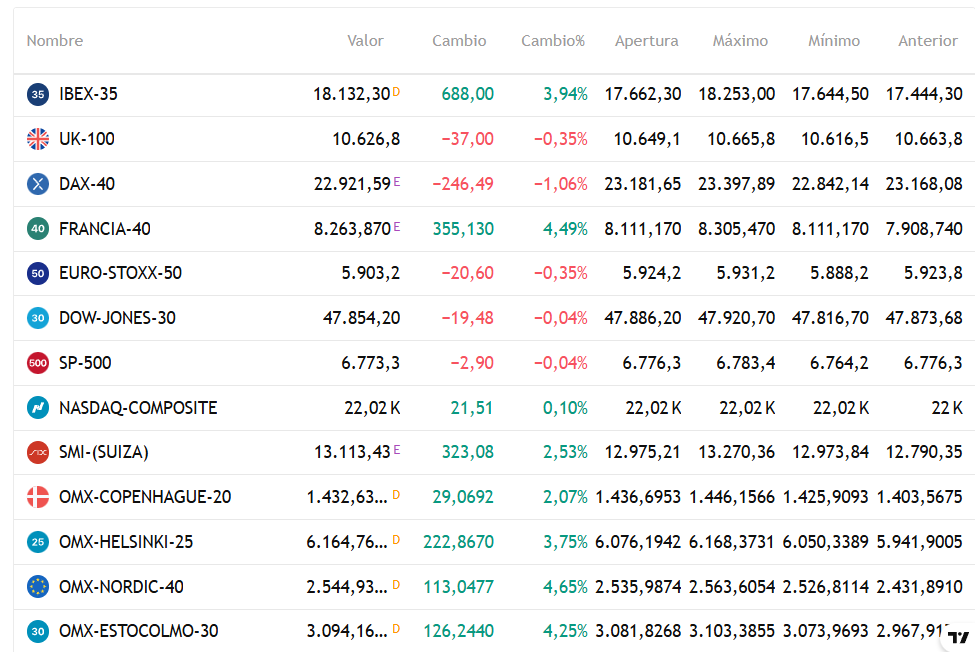
Task: Click the TradingView logo in the corner
Action: pos(958,637)
